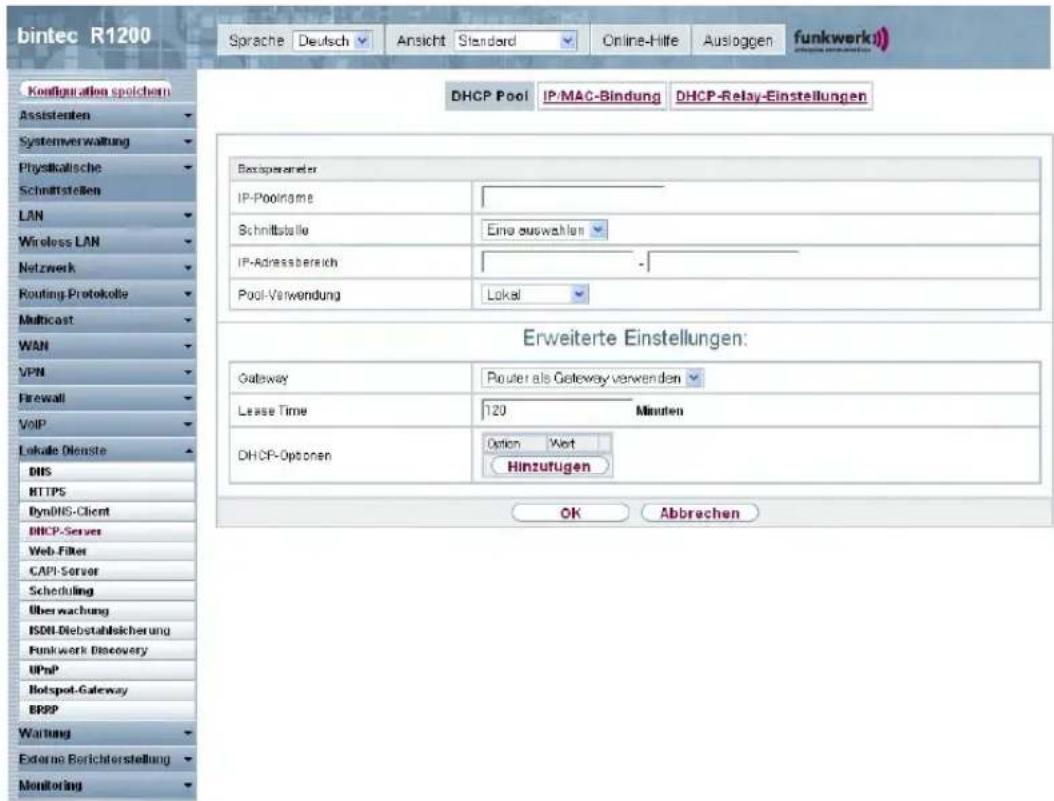The width and height of the screenshot is (1054, 801).
Task: Open the Ansicht view dropdown
Action: 516,41
